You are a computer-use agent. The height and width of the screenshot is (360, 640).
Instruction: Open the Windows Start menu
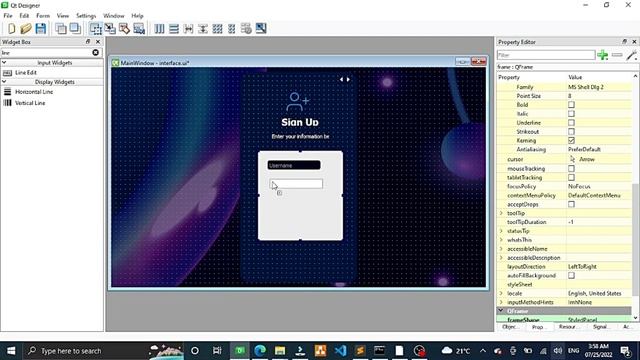pos(11,351)
